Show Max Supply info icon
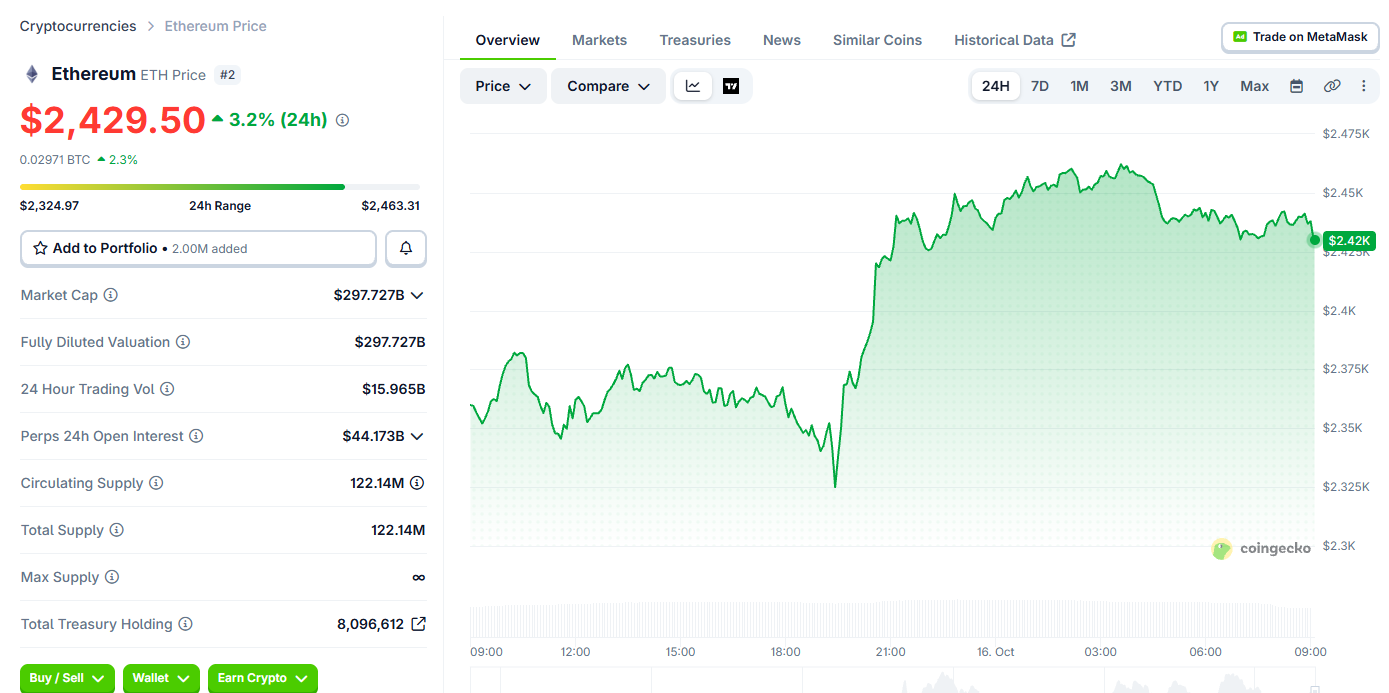 point(112,577)
